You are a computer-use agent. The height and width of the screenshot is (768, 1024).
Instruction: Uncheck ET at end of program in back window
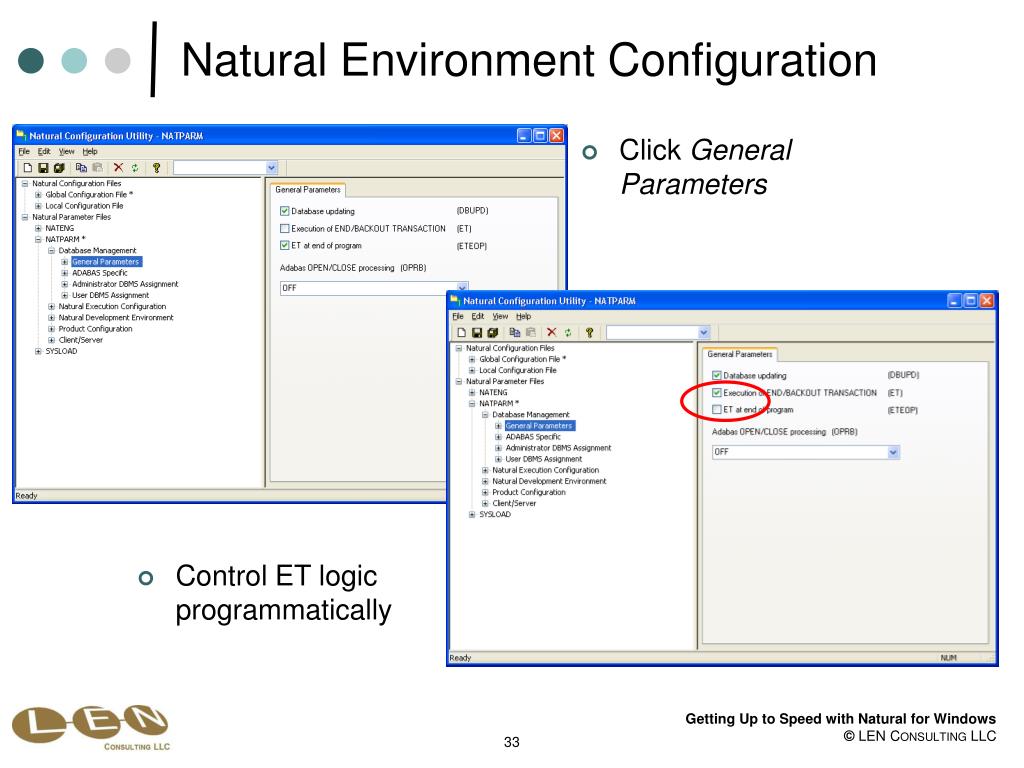point(285,246)
